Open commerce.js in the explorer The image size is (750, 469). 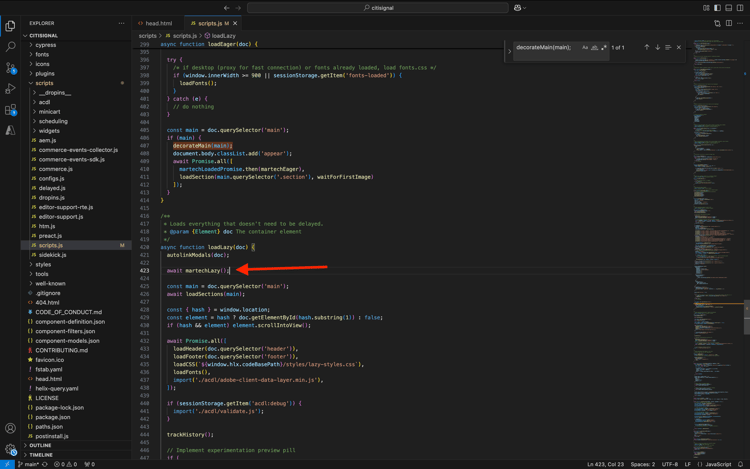pyautogui.click(x=55, y=169)
